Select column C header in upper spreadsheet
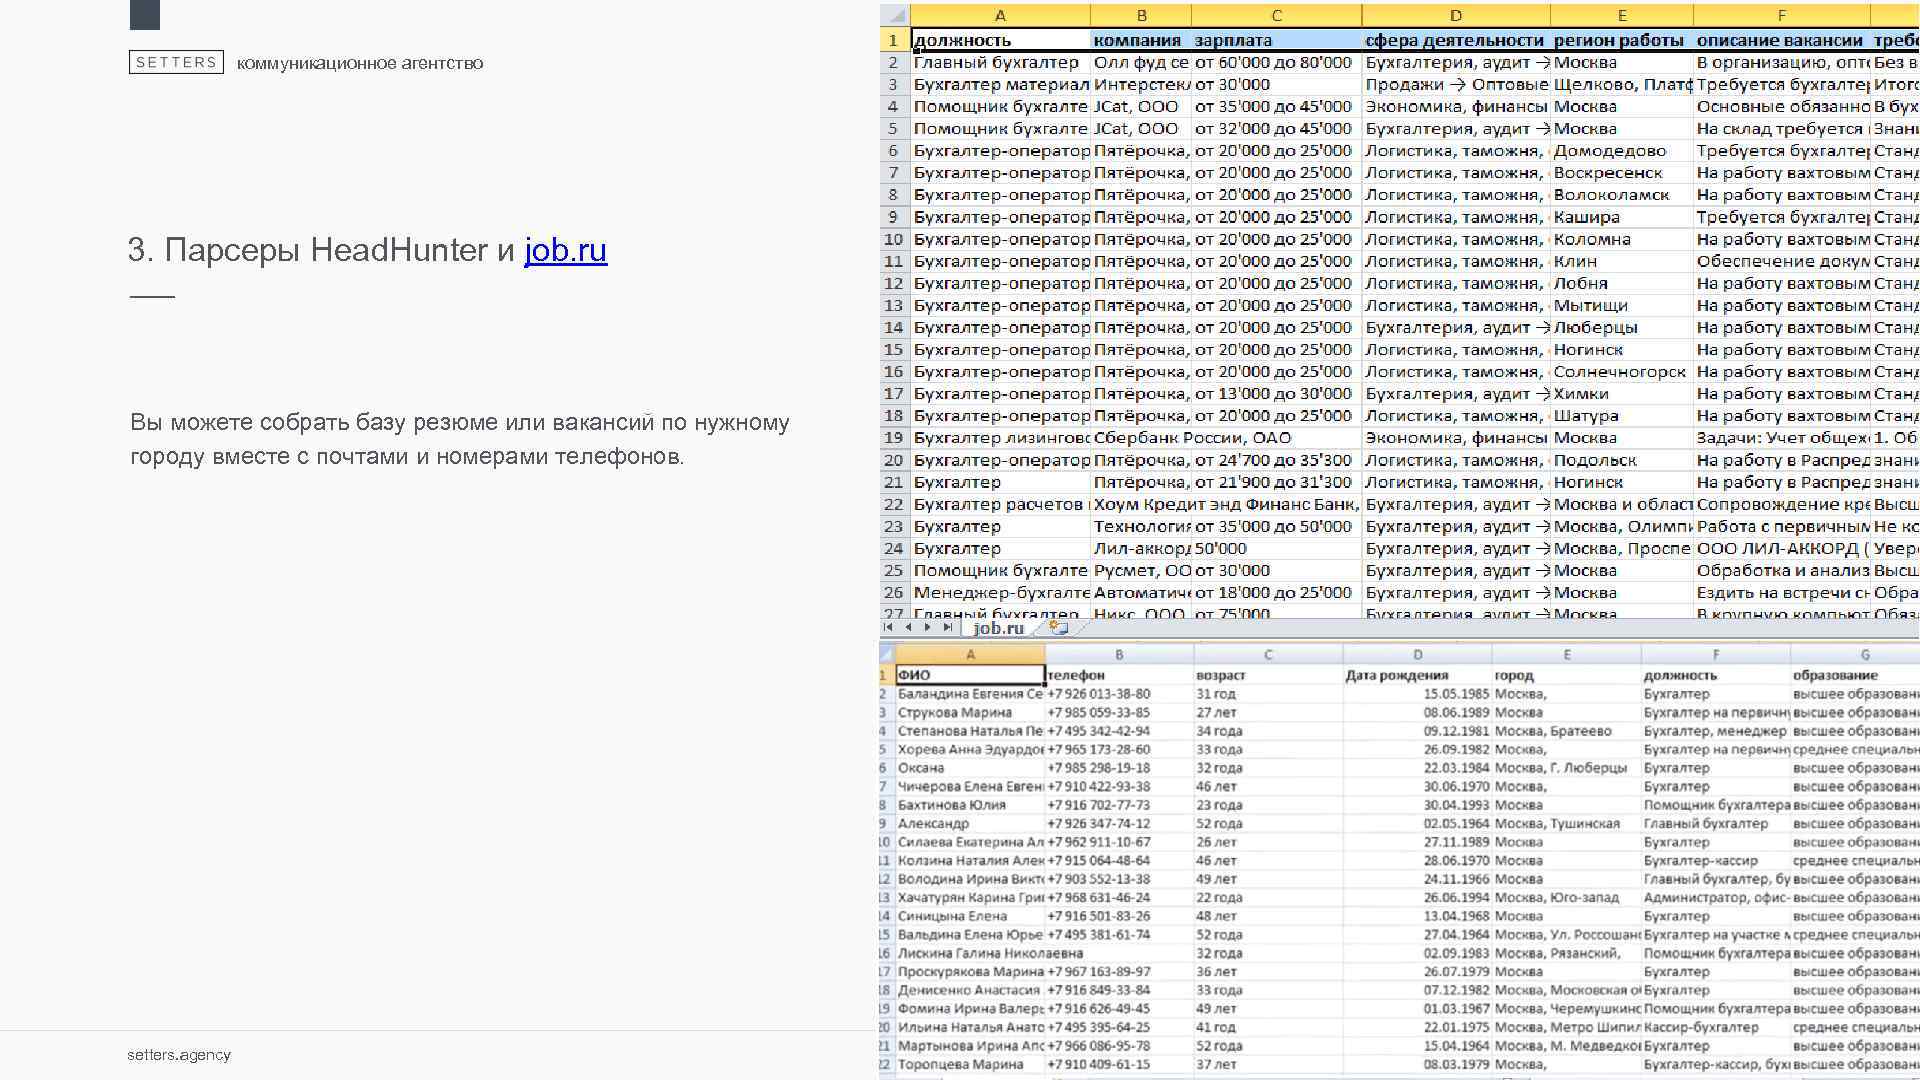This screenshot has width=1920, height=1080. [1276, 16]
